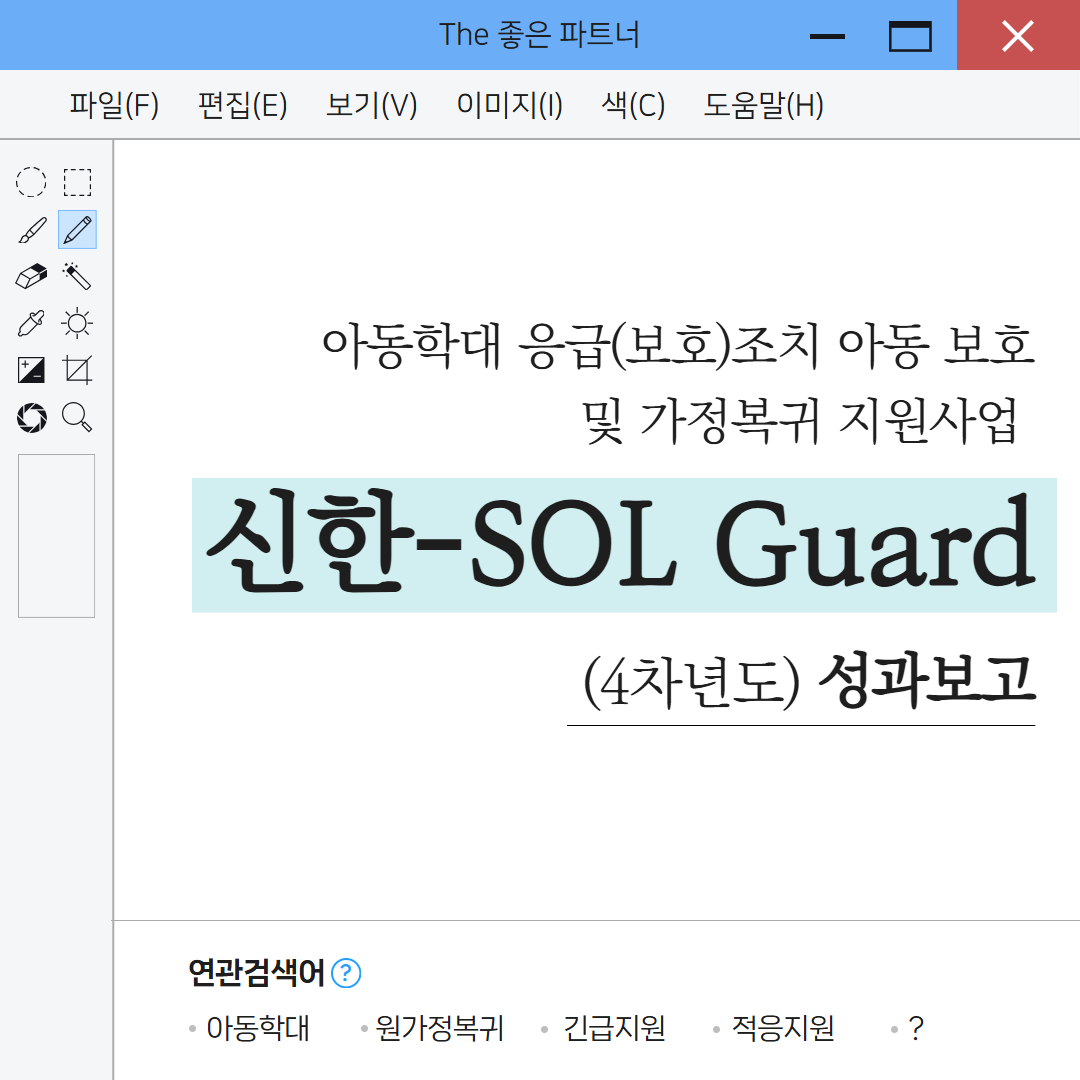Click the help icon beside 연관검색어
This screenshot has height=1080, width=1080.
tap(346, 973)
